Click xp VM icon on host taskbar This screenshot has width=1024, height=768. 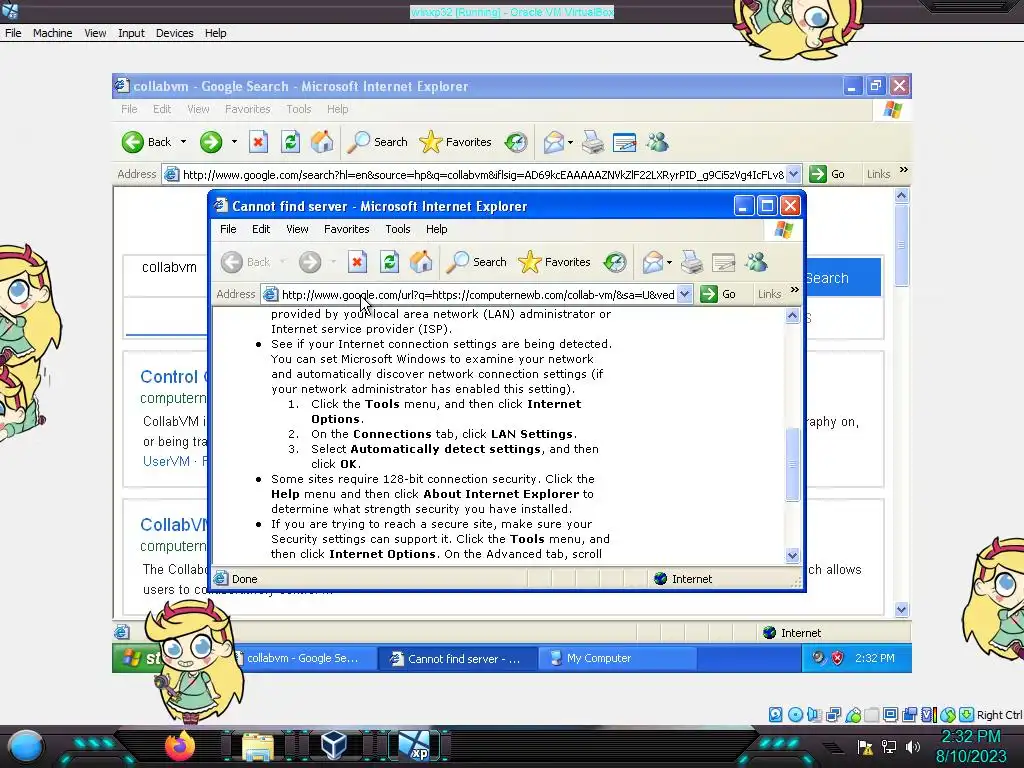coord(414,746)
